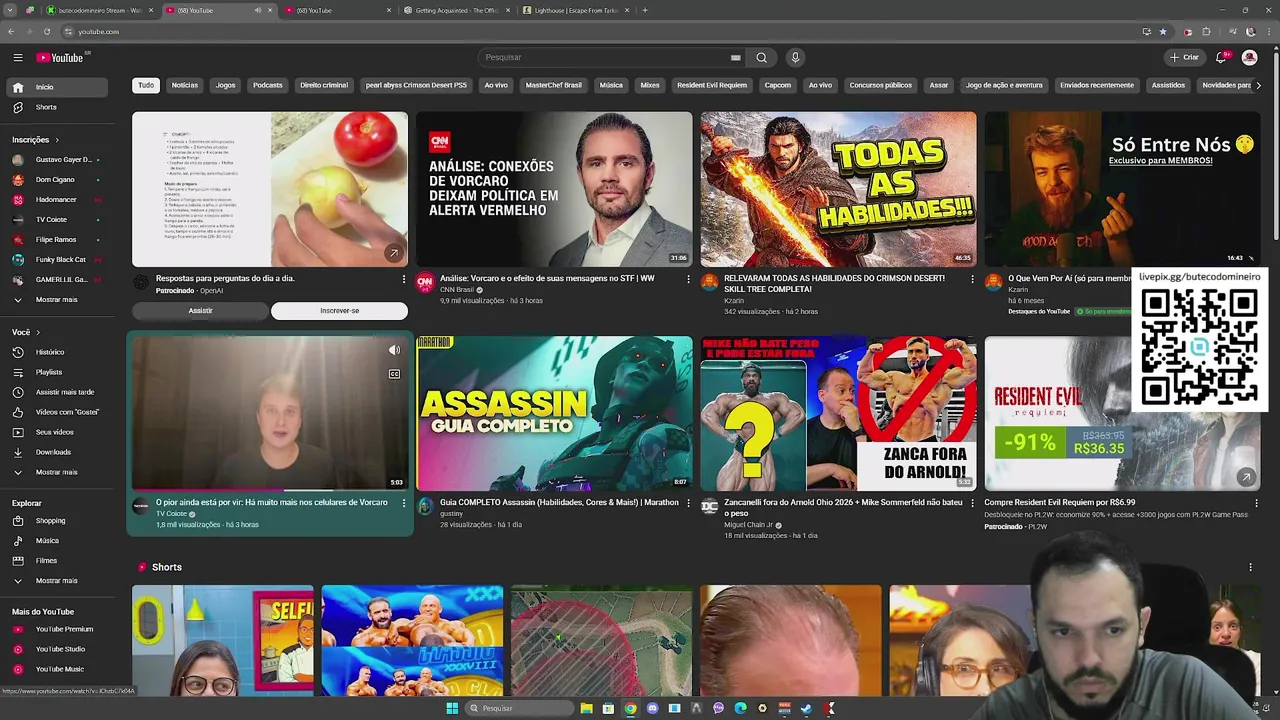Click Inscrever-se on the OpenAI ad
Screen dimensions: 1280x720
click(x=339, y=311)
